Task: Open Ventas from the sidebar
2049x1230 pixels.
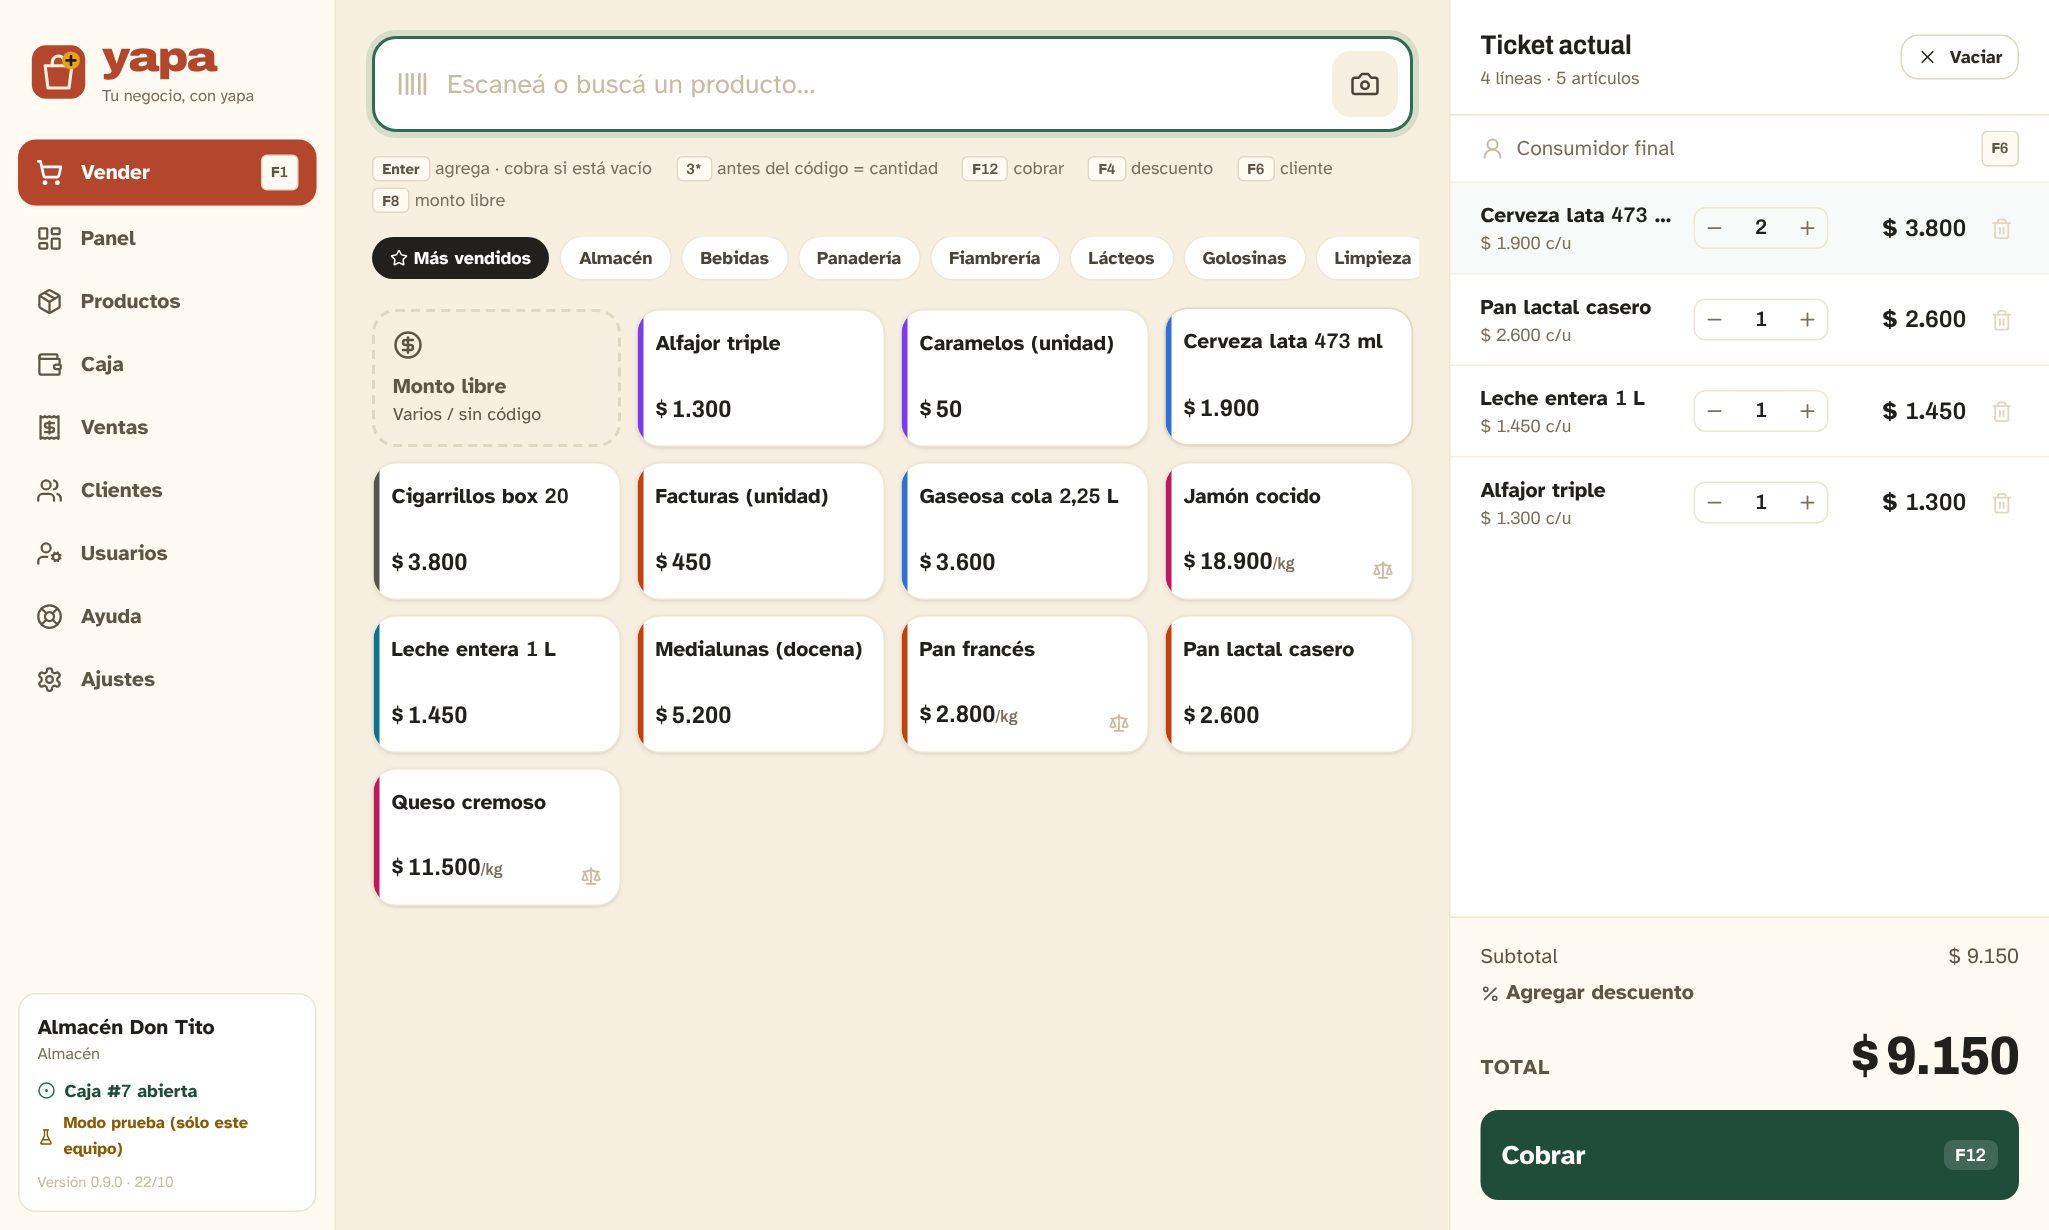Action: (167, 427)
